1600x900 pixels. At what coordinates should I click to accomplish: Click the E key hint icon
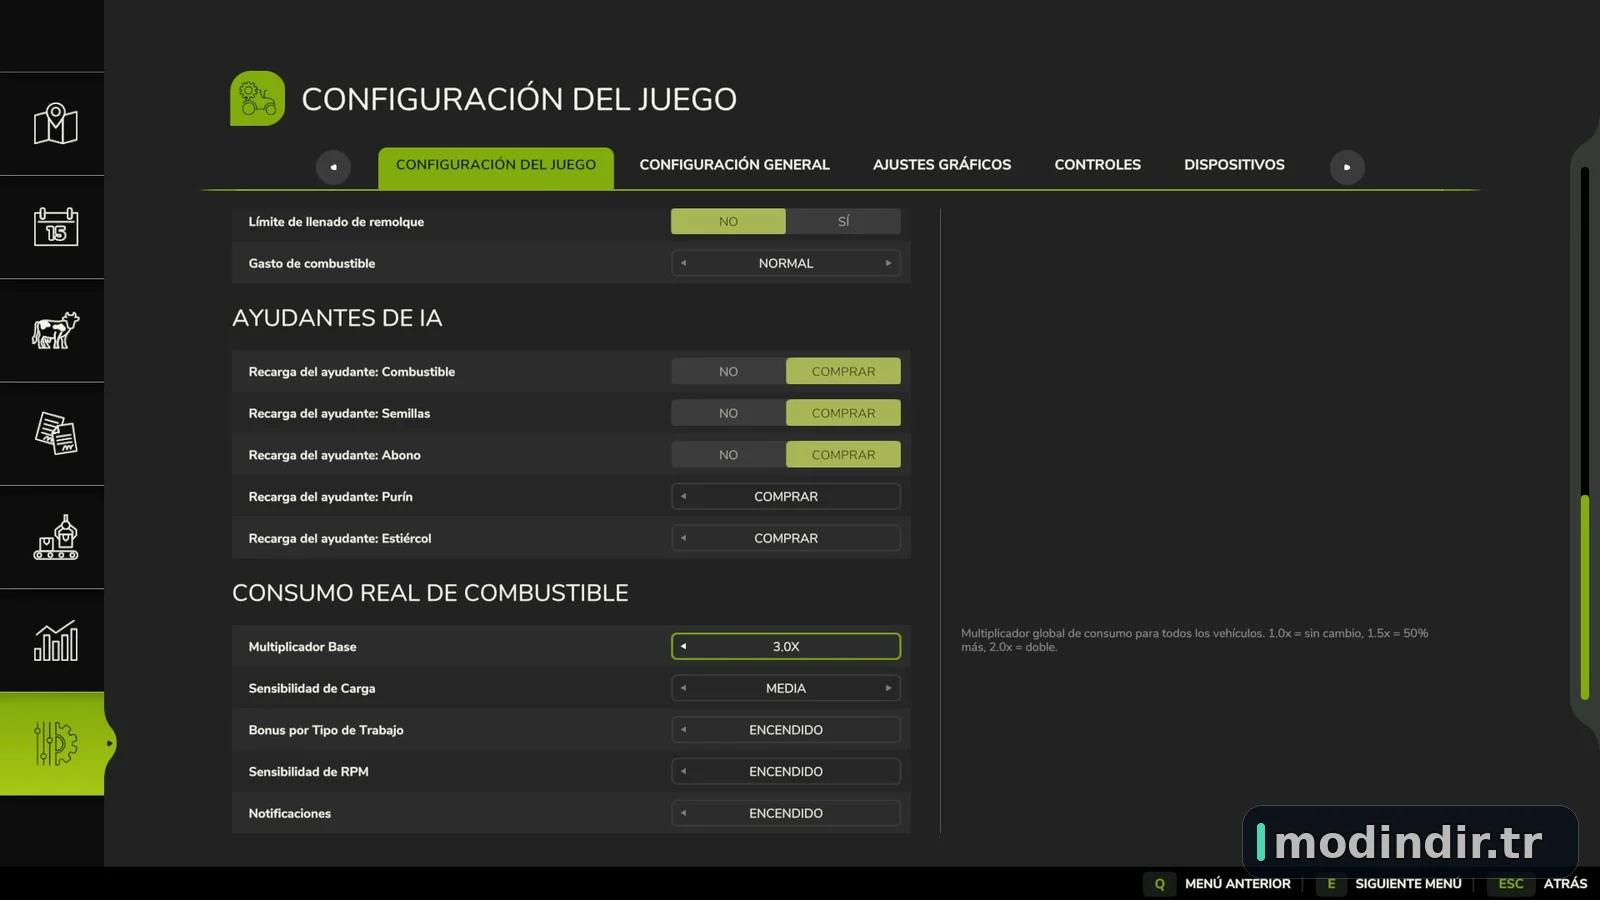1331,884
